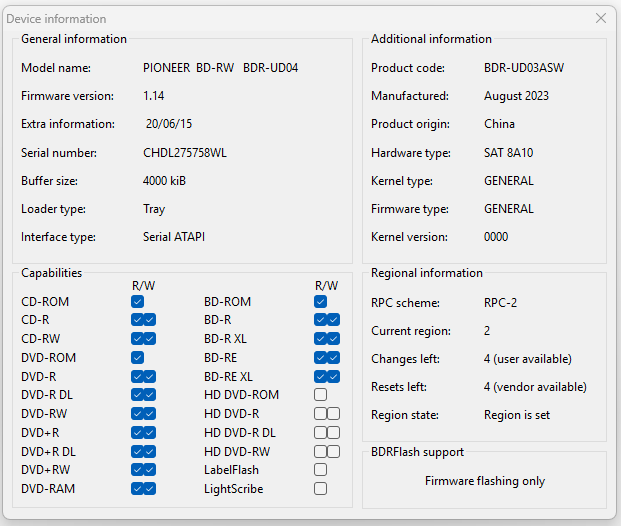Toggle the CD-ROM read checkbox
This screenshot has height=526, width=621.
point(137,302)
